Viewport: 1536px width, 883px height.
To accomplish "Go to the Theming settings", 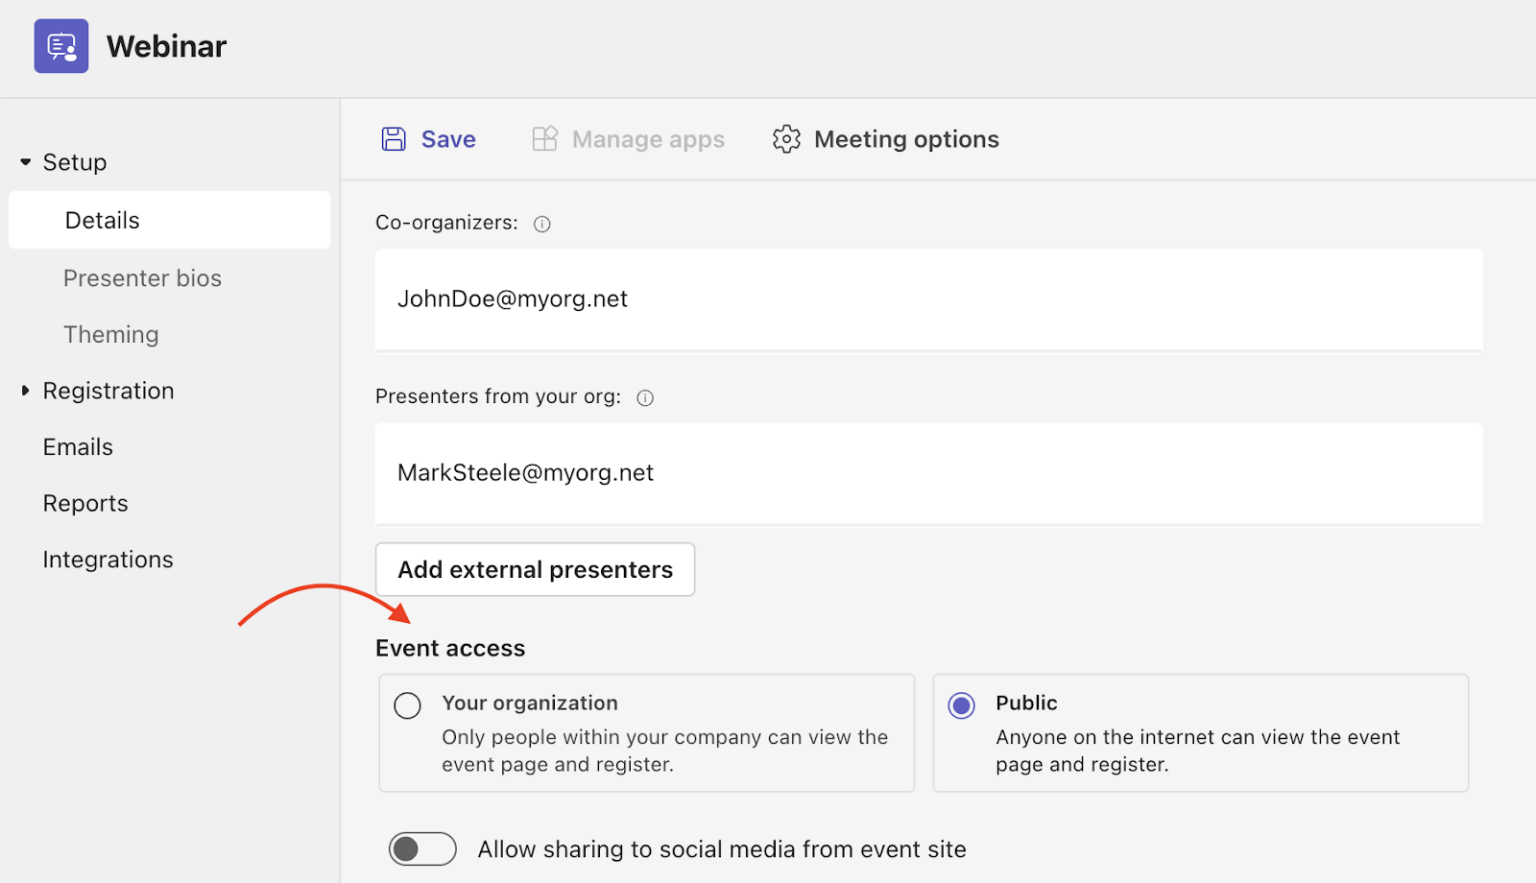I will click(x=111, y=334).
